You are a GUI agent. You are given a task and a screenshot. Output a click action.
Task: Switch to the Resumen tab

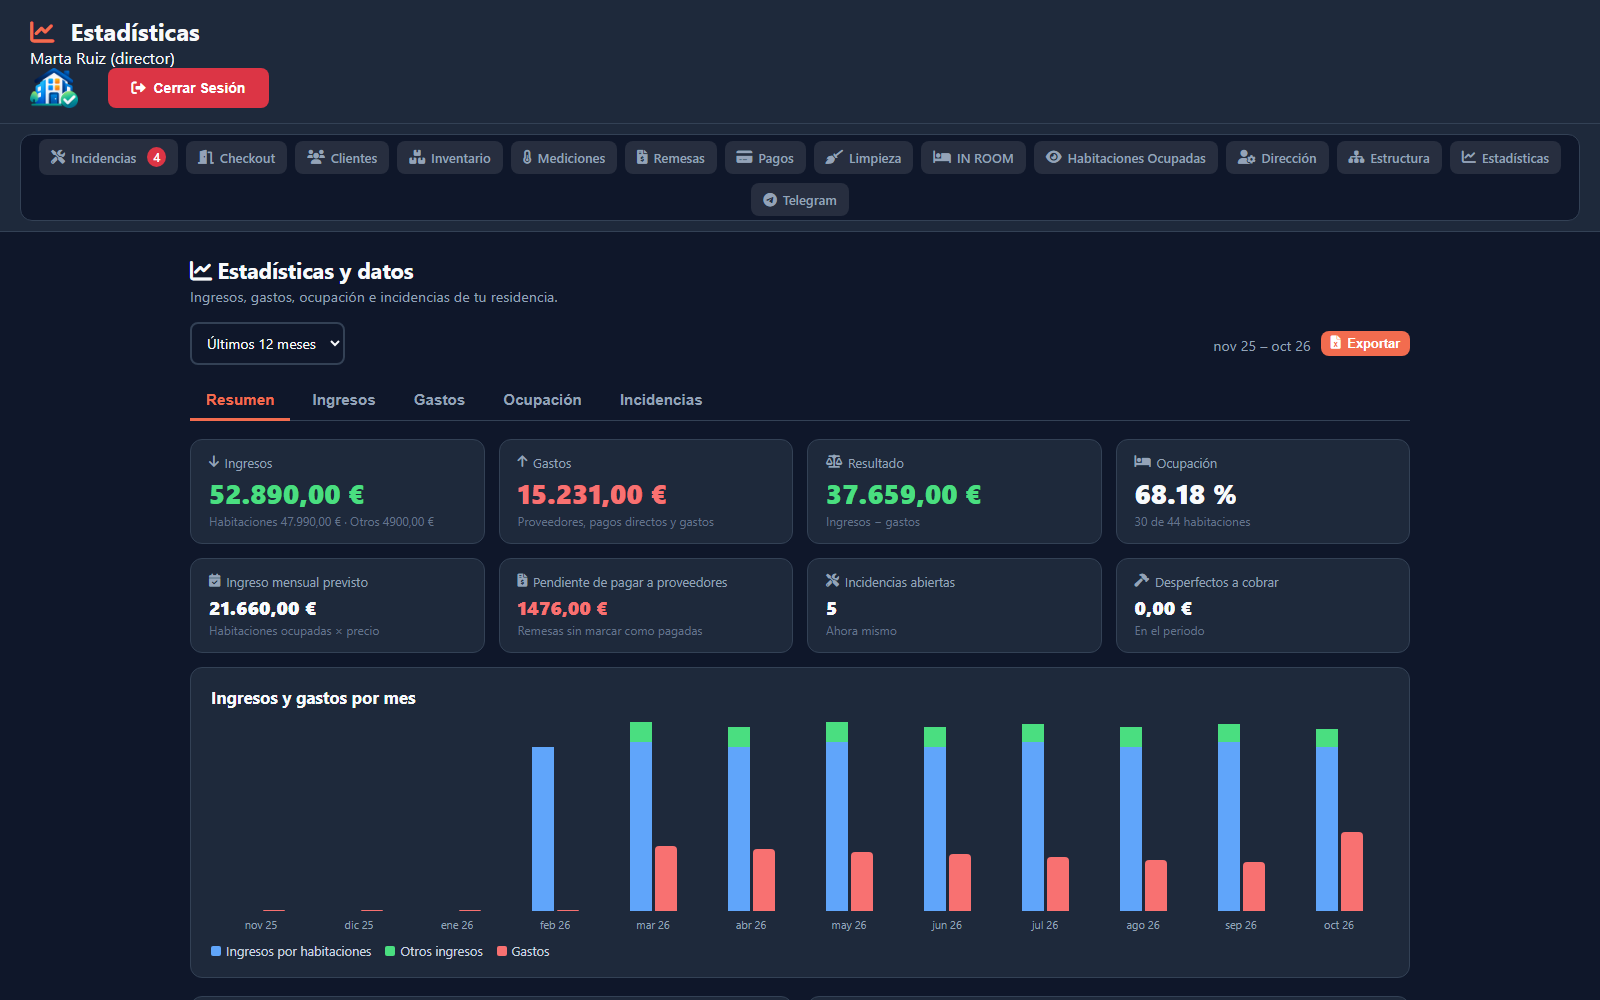[240, 400]
